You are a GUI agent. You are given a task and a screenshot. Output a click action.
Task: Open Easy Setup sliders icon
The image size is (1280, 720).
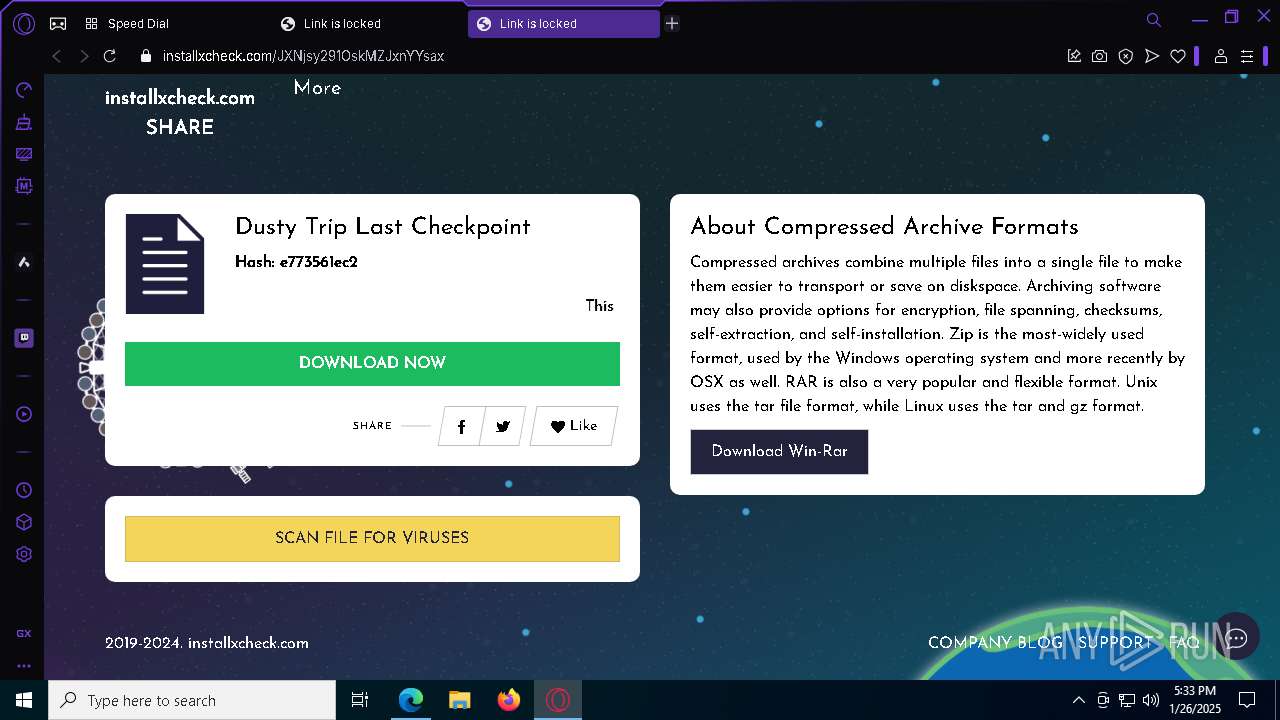1246,56
